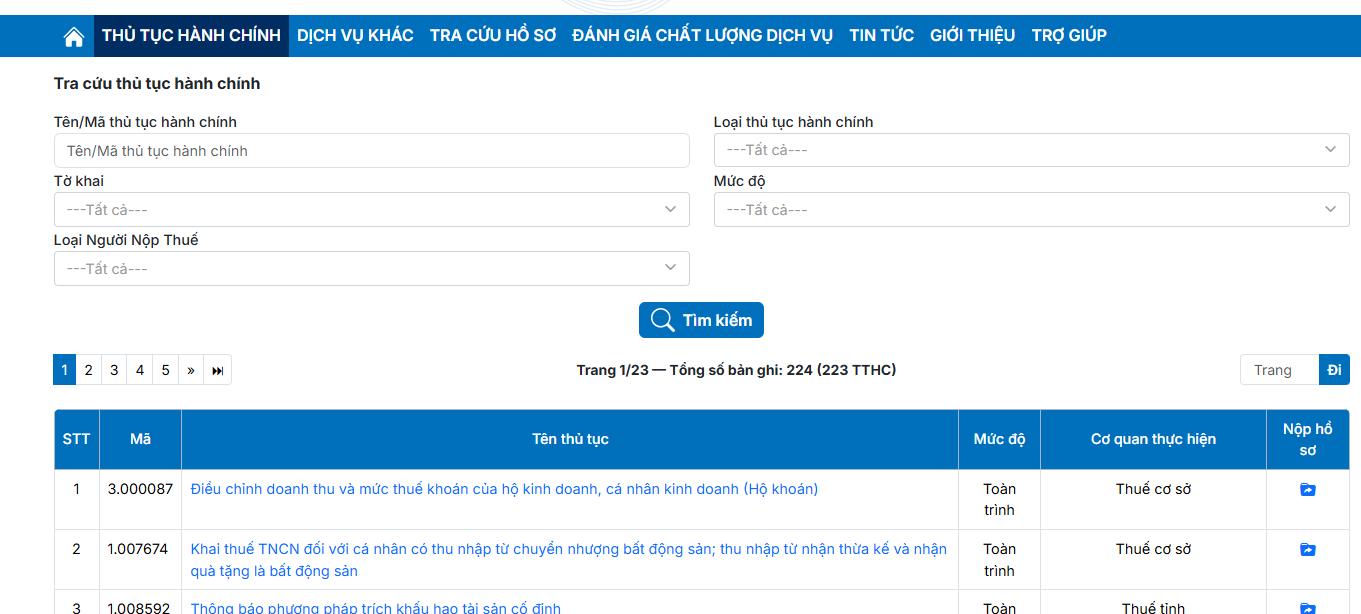Open the Trợ giúp menu item
Viewport: 1361px width, 614px height.
coord(1068,36)
